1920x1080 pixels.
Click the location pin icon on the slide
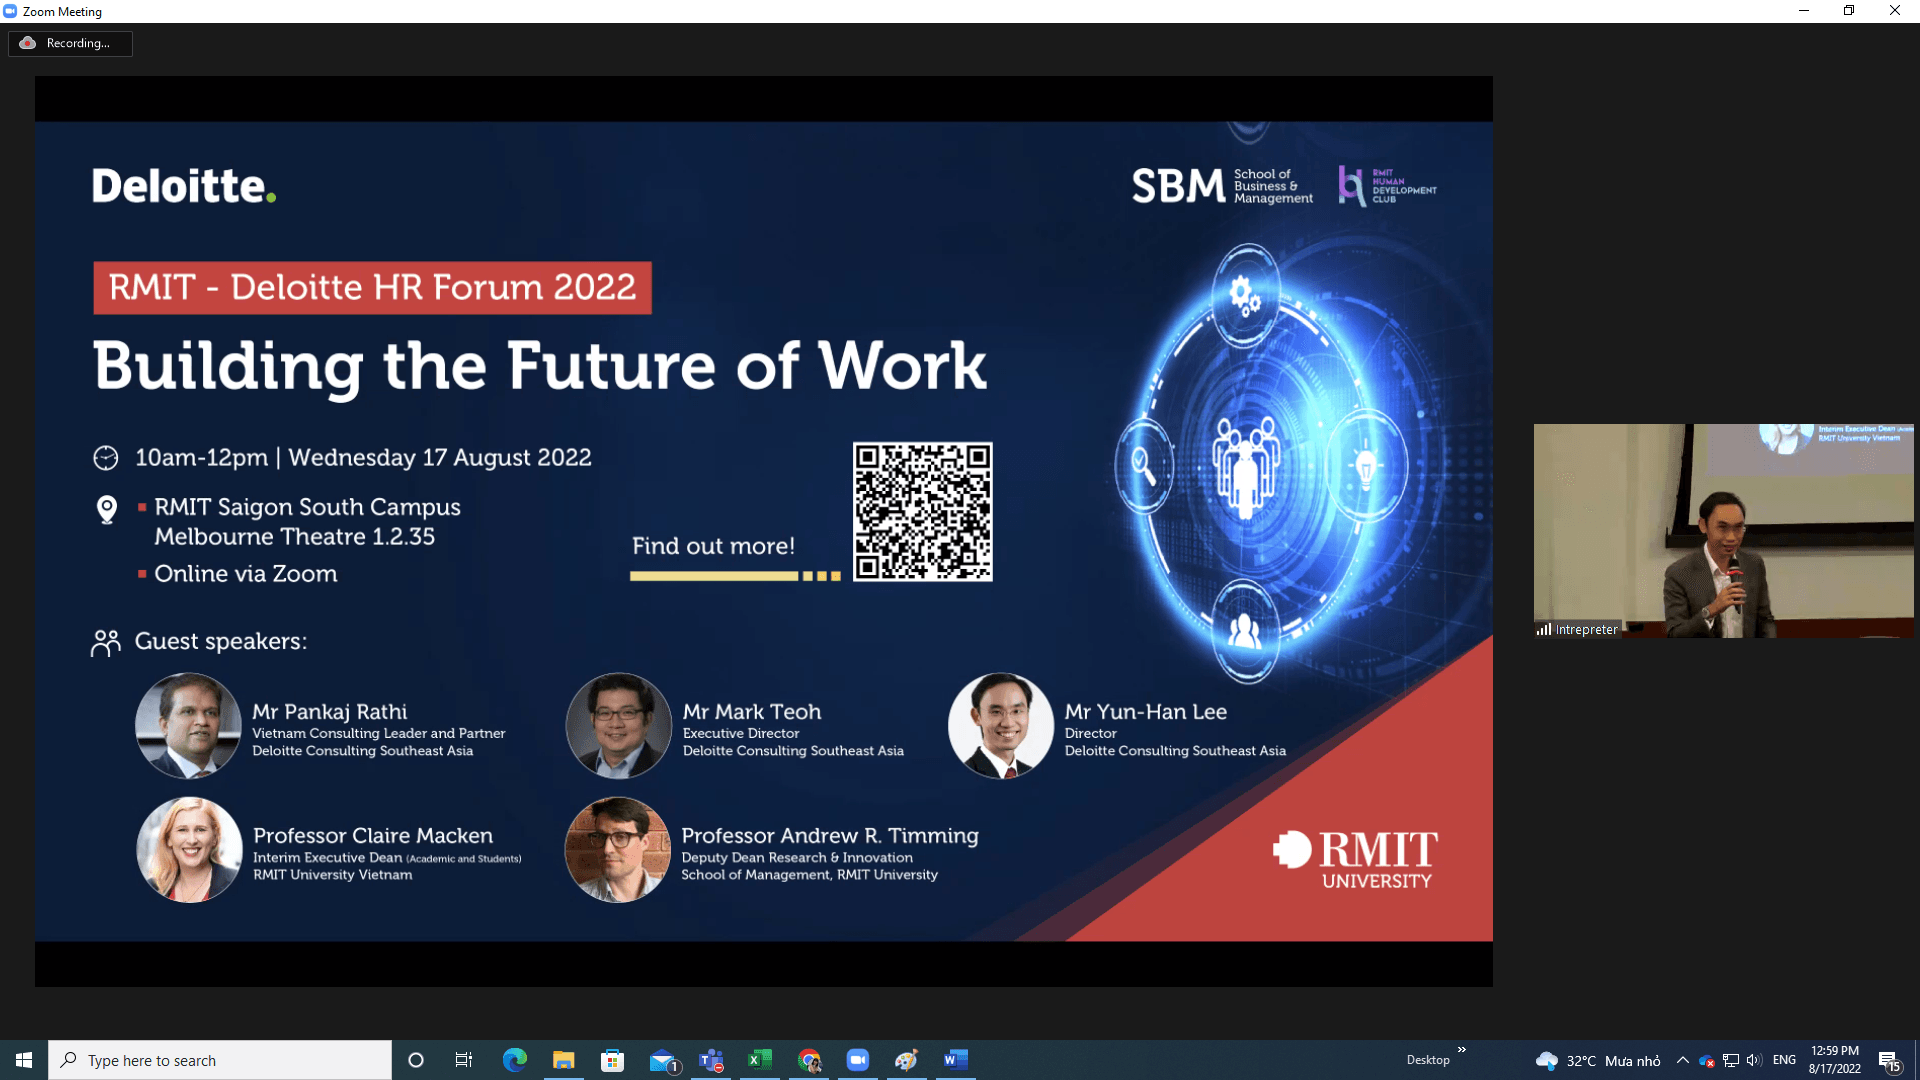pos(107,510)
